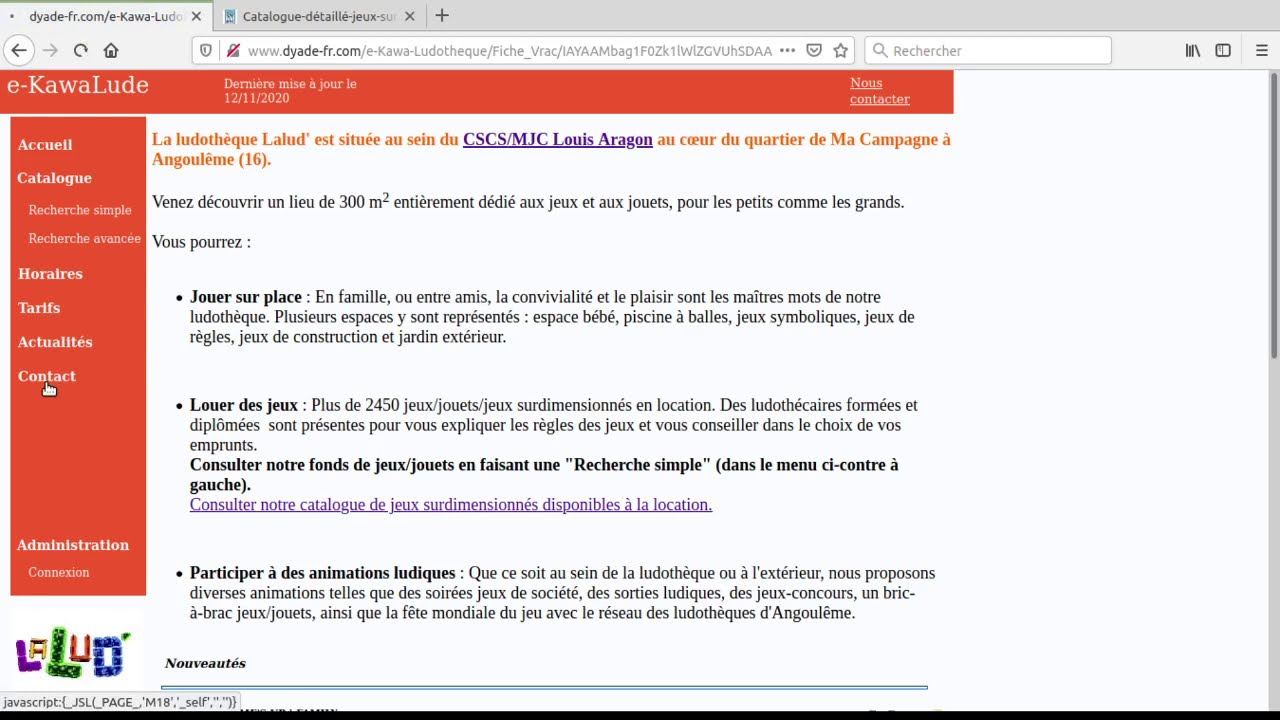Click the tracking protection shield icon
1280x720 pixels.
(206, 50)
